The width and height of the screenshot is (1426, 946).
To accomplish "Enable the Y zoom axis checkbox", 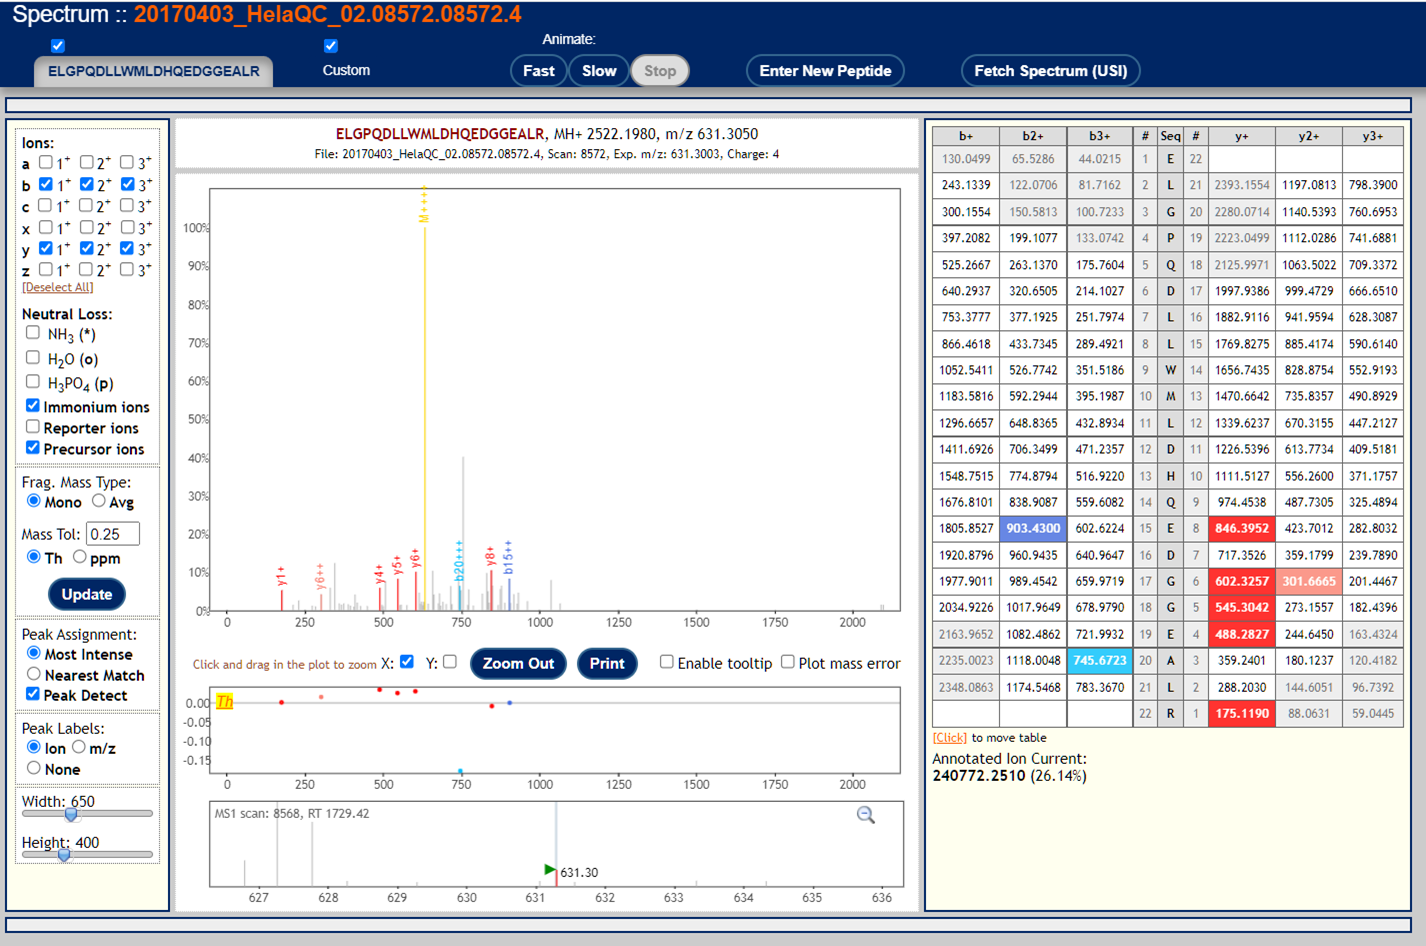I will point(450,662).
